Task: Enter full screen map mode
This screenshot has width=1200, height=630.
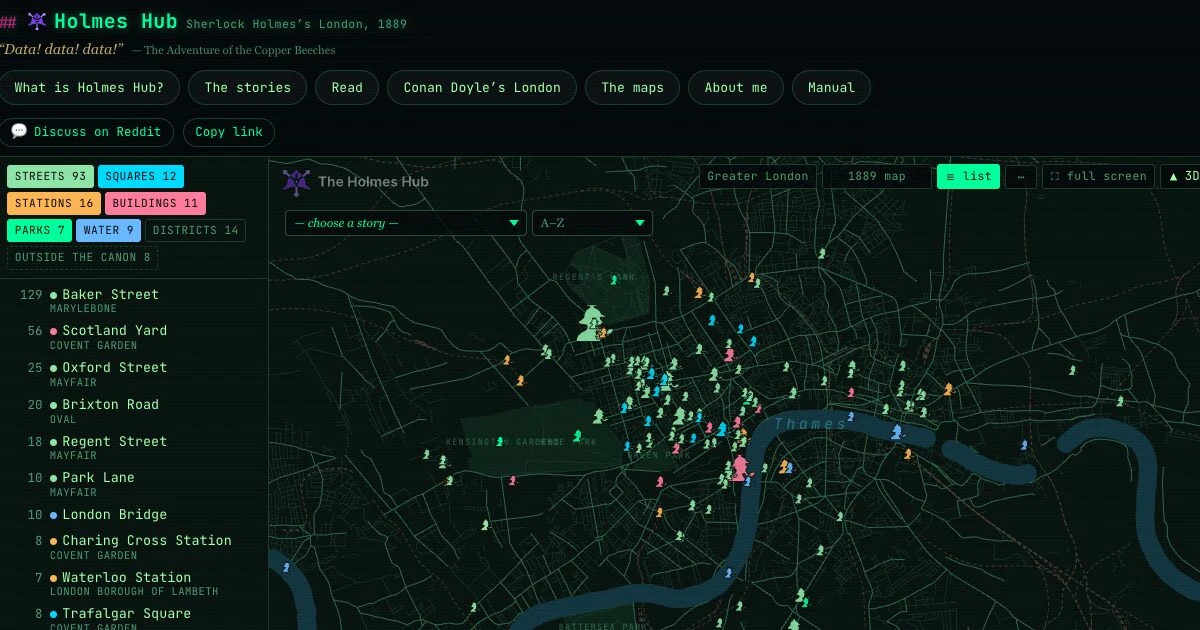Action: (x=1098, y=176)
